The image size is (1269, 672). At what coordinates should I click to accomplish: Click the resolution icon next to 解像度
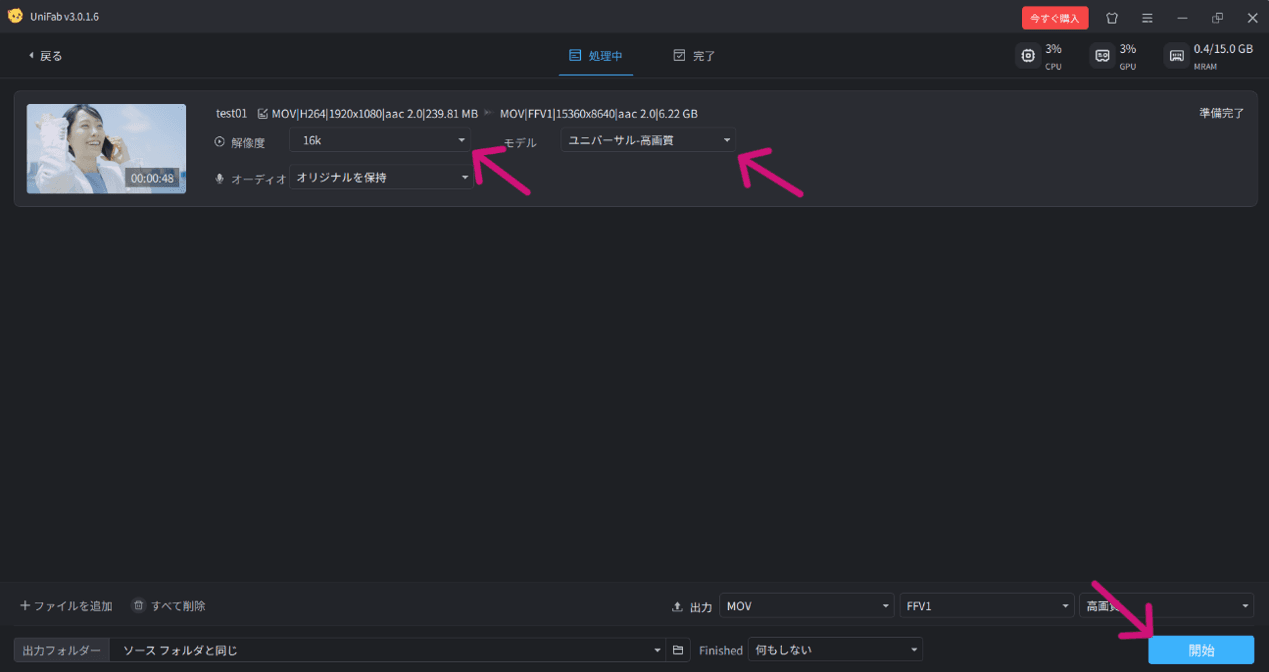pos(220,142)
